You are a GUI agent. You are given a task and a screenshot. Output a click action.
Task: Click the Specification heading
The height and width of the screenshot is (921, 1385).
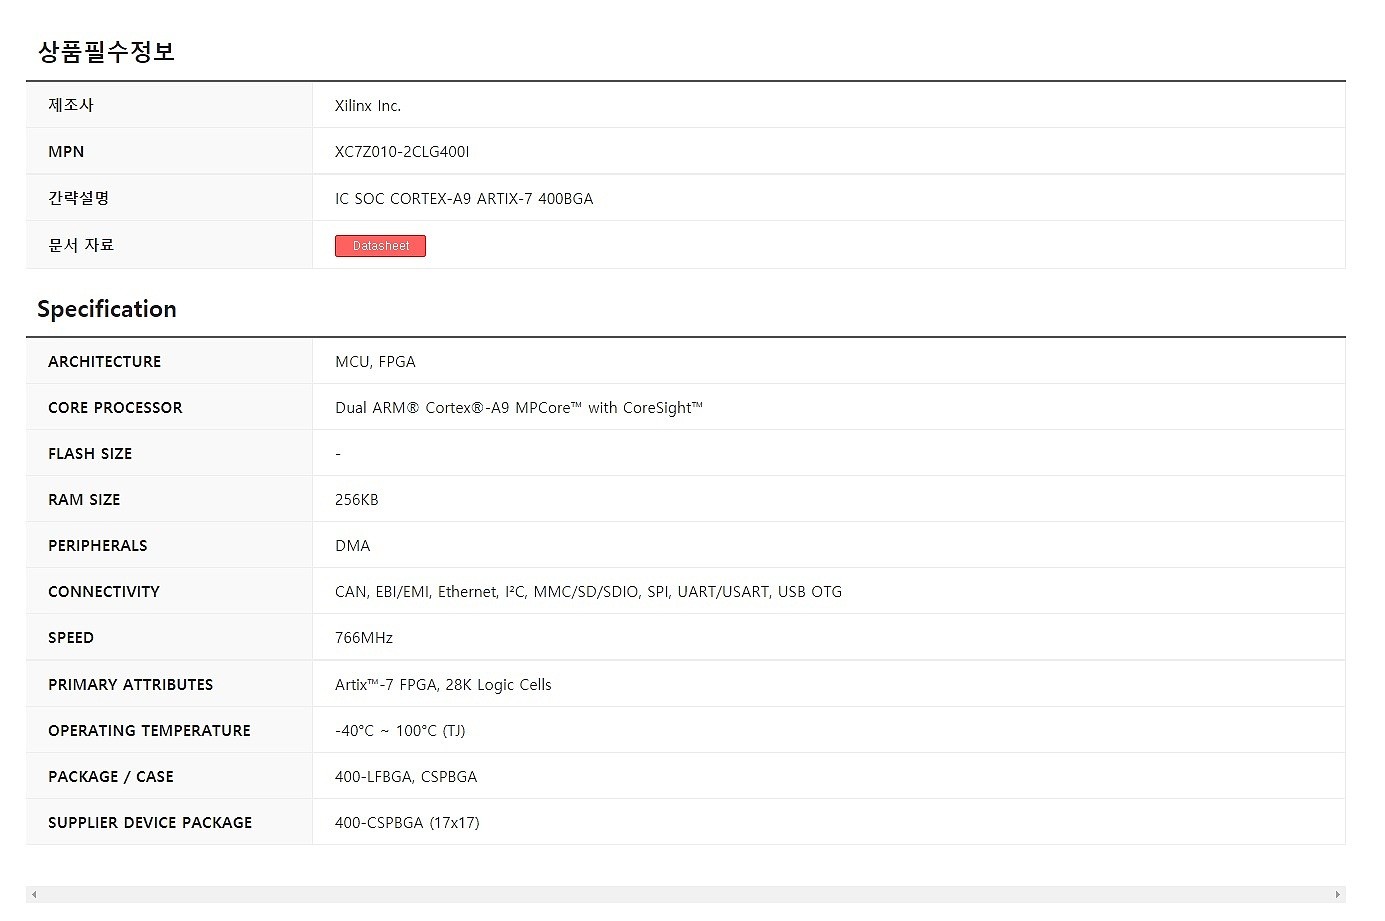pyautogui.click(x=107, y=309)
